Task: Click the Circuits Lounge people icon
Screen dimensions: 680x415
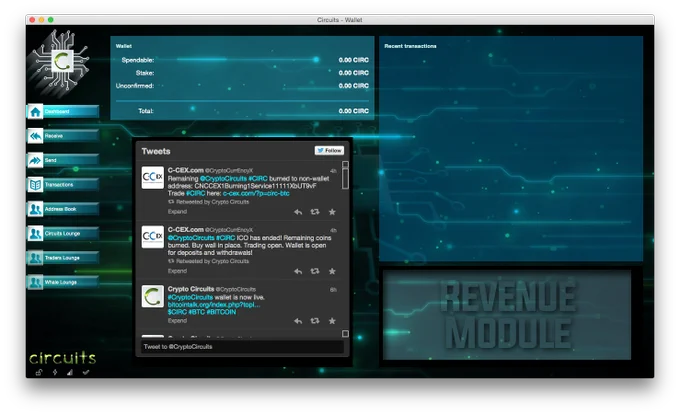Action: [x=36, y=234]
